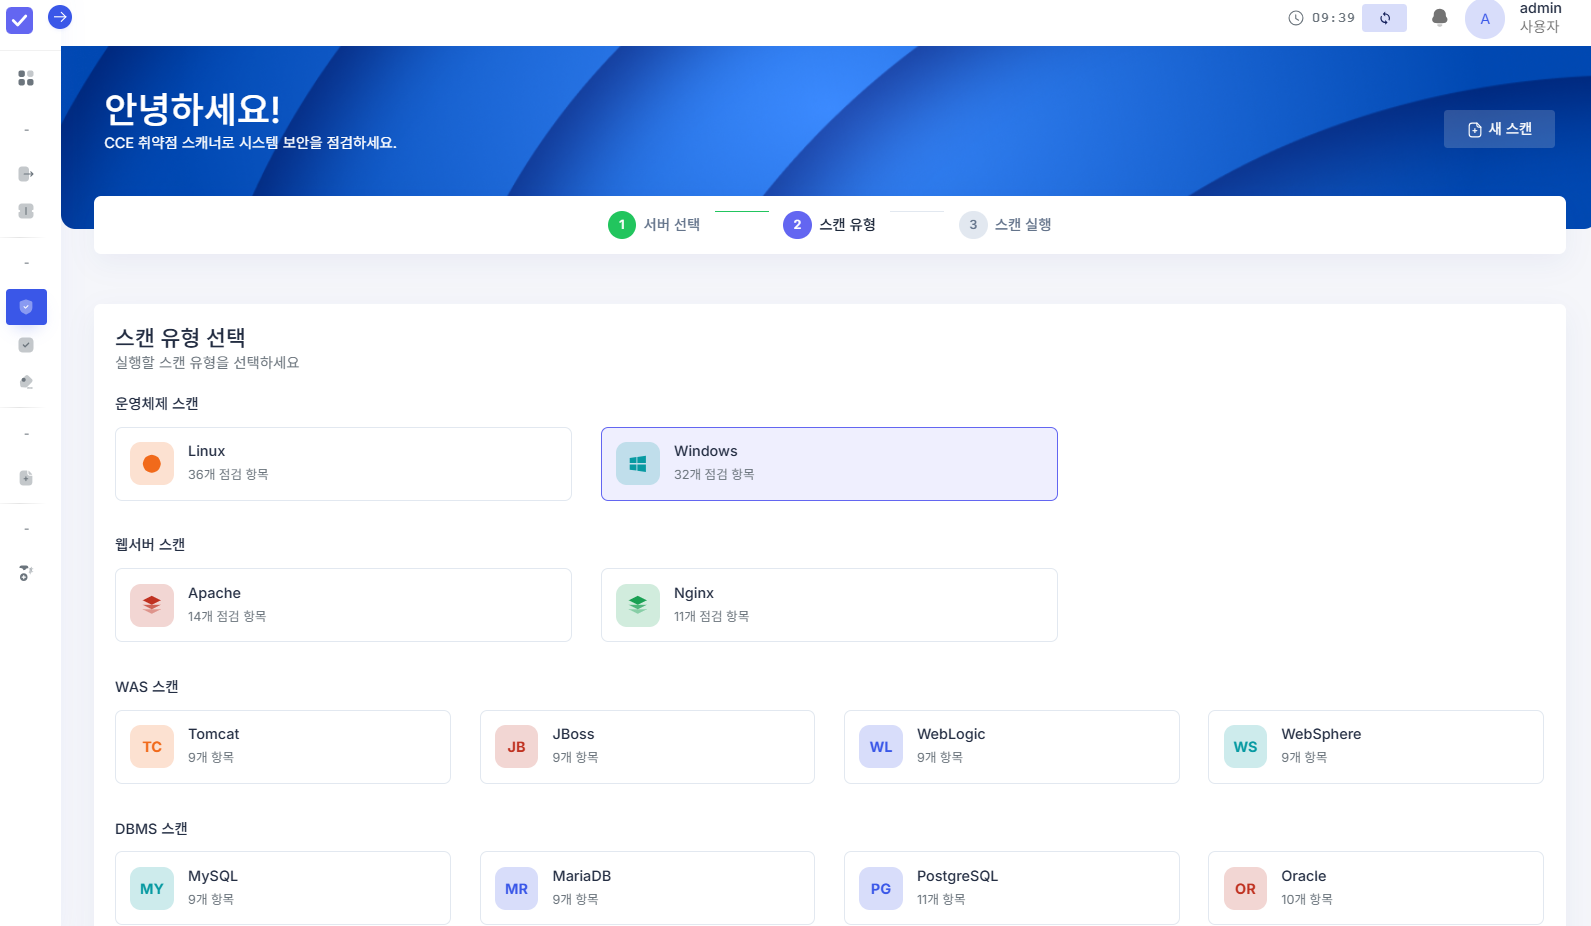Select the Tomcat WAS scan

click(282, 747)
